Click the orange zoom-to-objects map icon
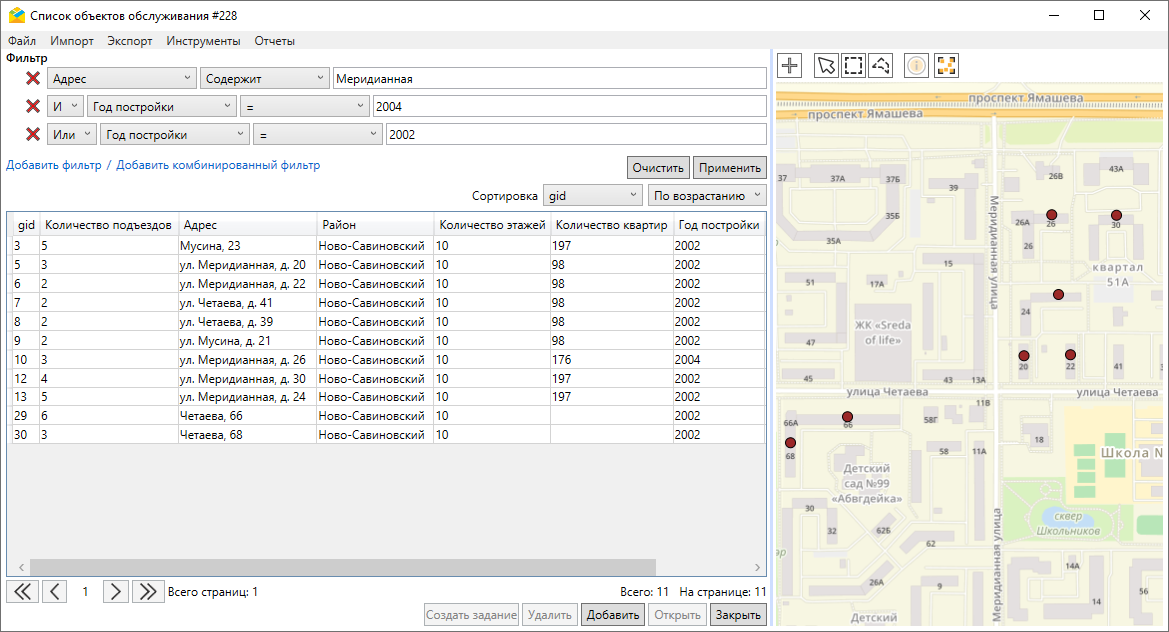The height and width of the screenshot is (632, 1169). coord(946,66)
